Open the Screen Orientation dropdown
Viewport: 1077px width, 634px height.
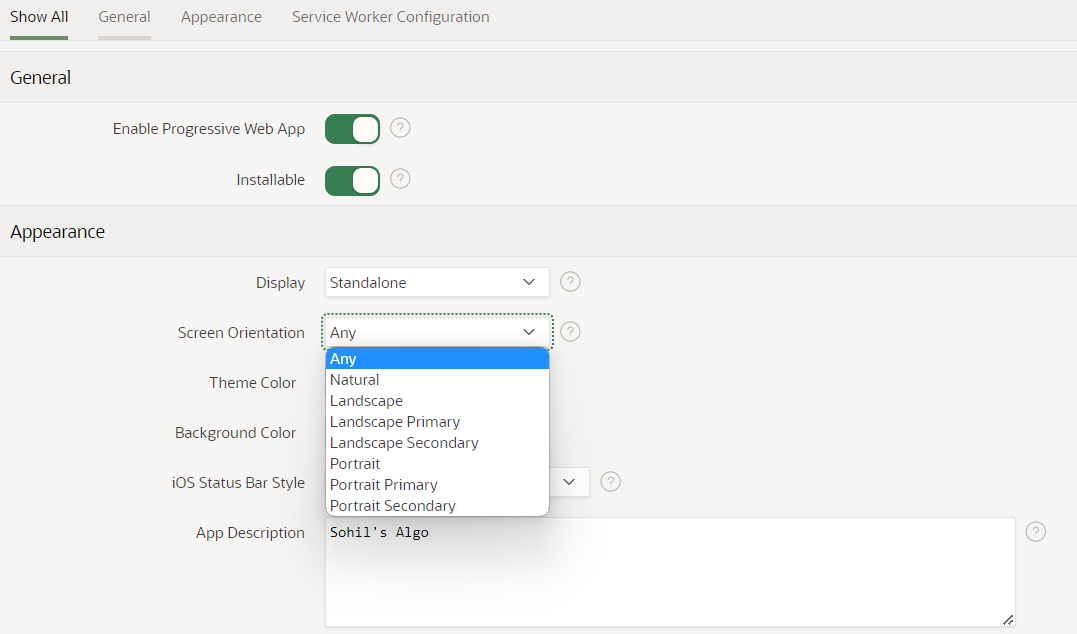pyautogui.click(x=436, y=331)
